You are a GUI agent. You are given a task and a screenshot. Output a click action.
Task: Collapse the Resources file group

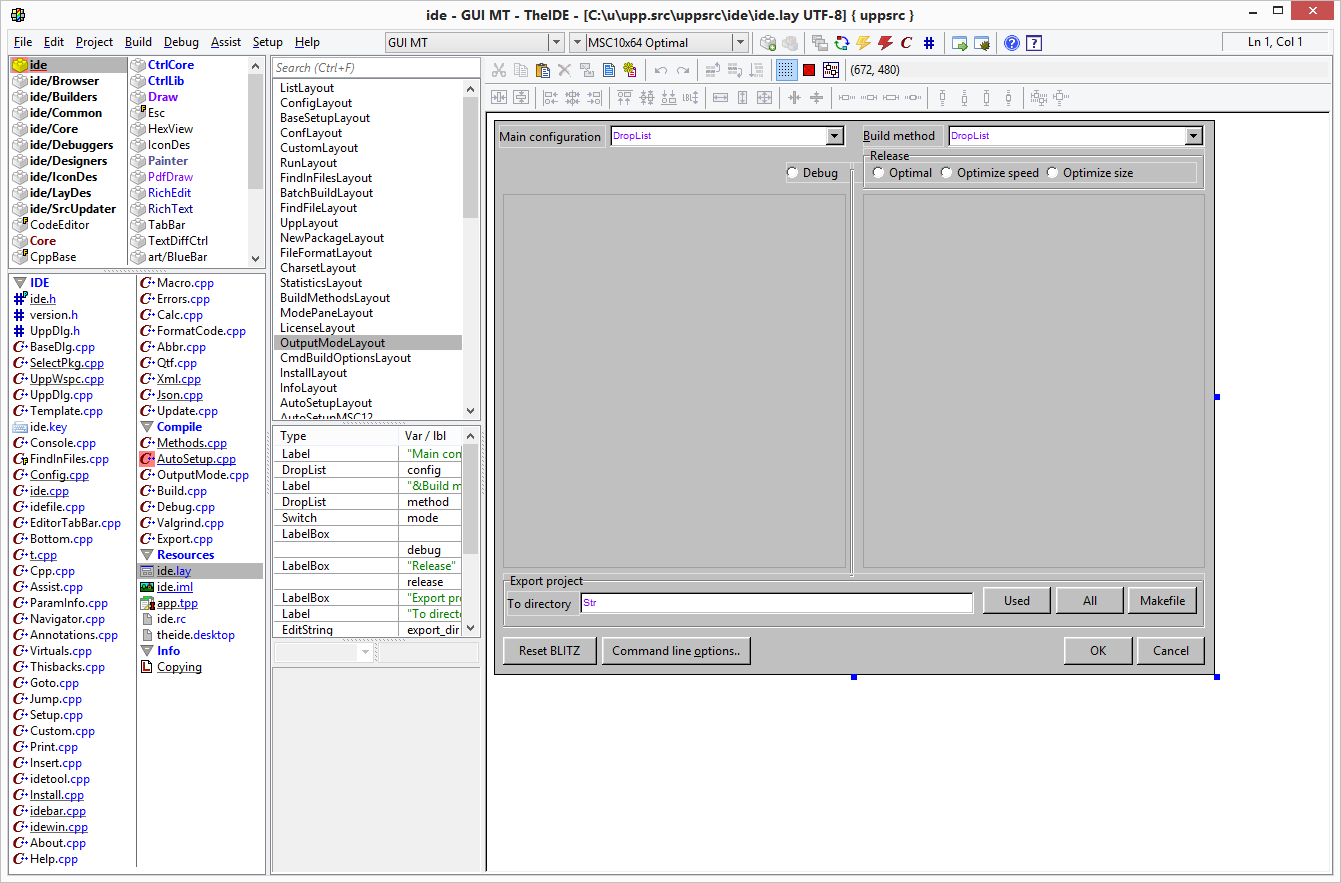coord(148,555)
